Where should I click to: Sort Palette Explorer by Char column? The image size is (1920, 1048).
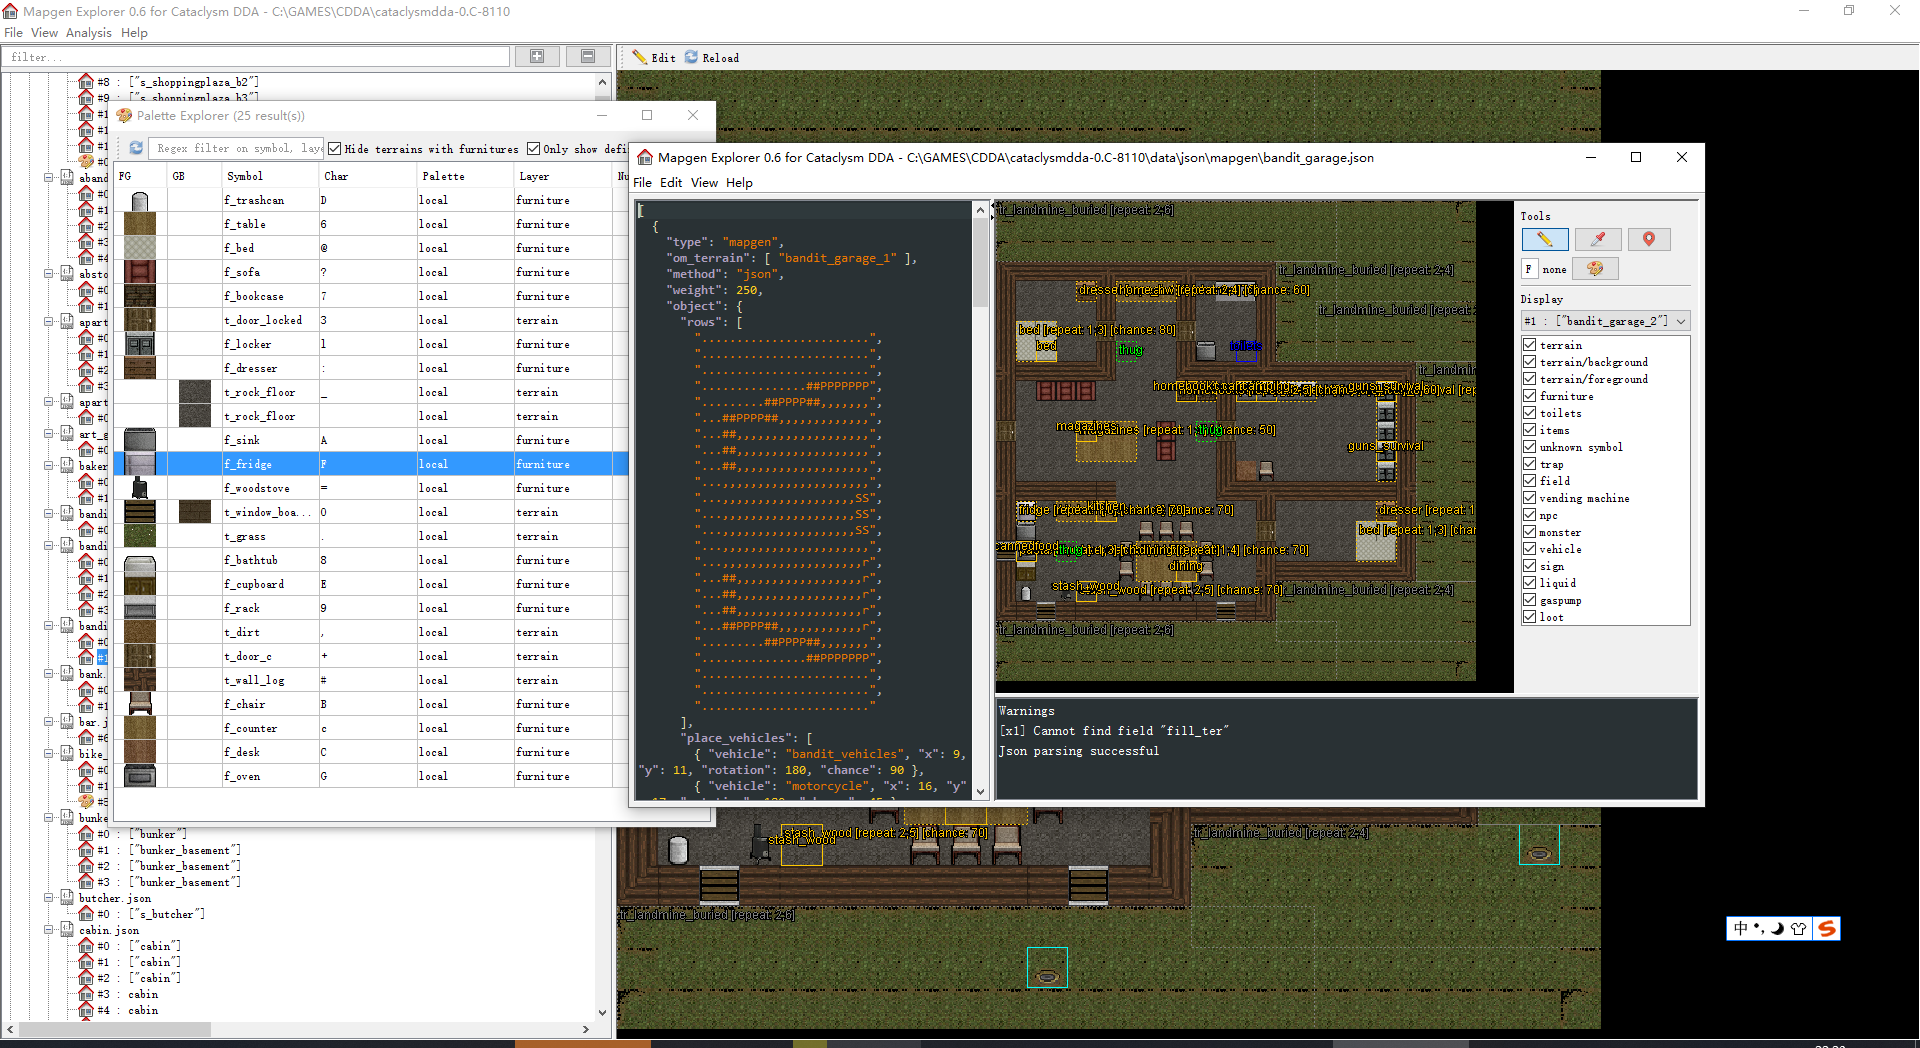pos(368,176)
